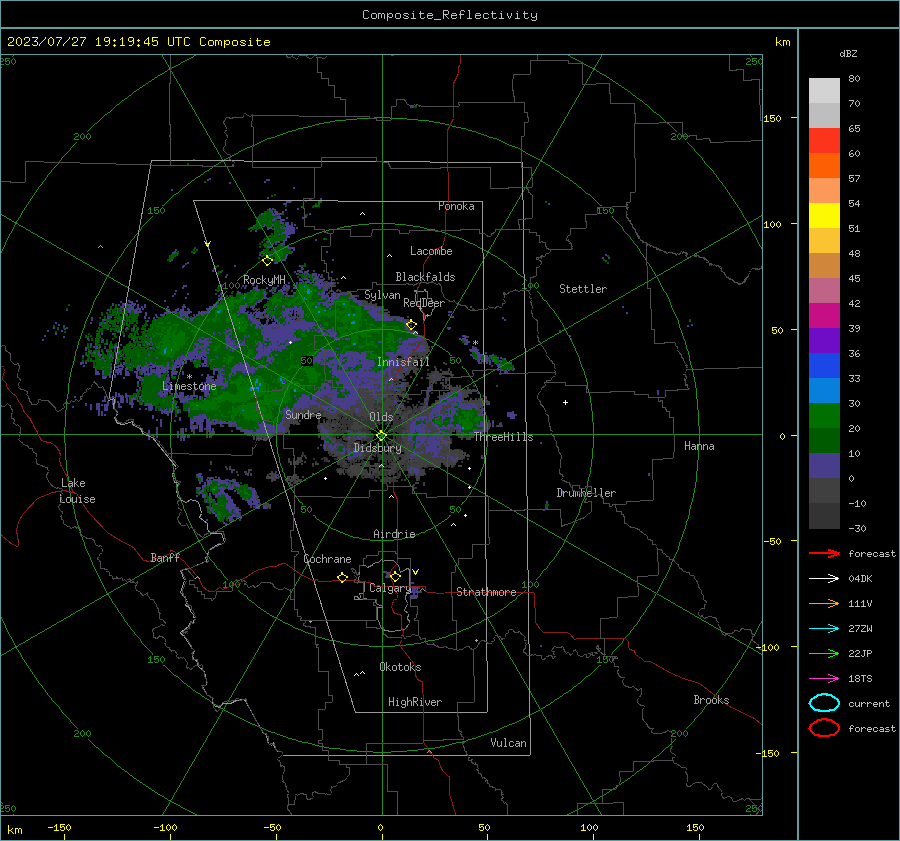Select the blue 33–36 dBZ color band
The image size is (900, 841).
pyautogui.click(x=824, y=366)
